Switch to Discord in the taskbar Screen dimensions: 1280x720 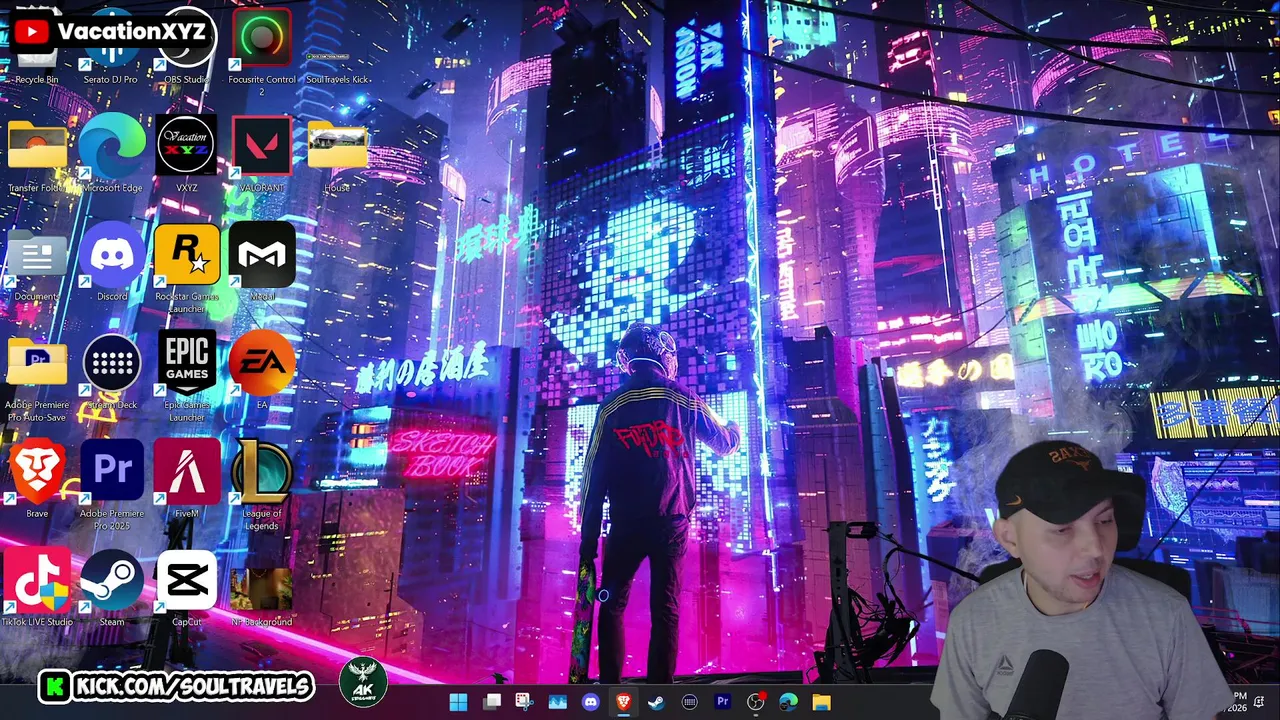(x=590, y=702)
